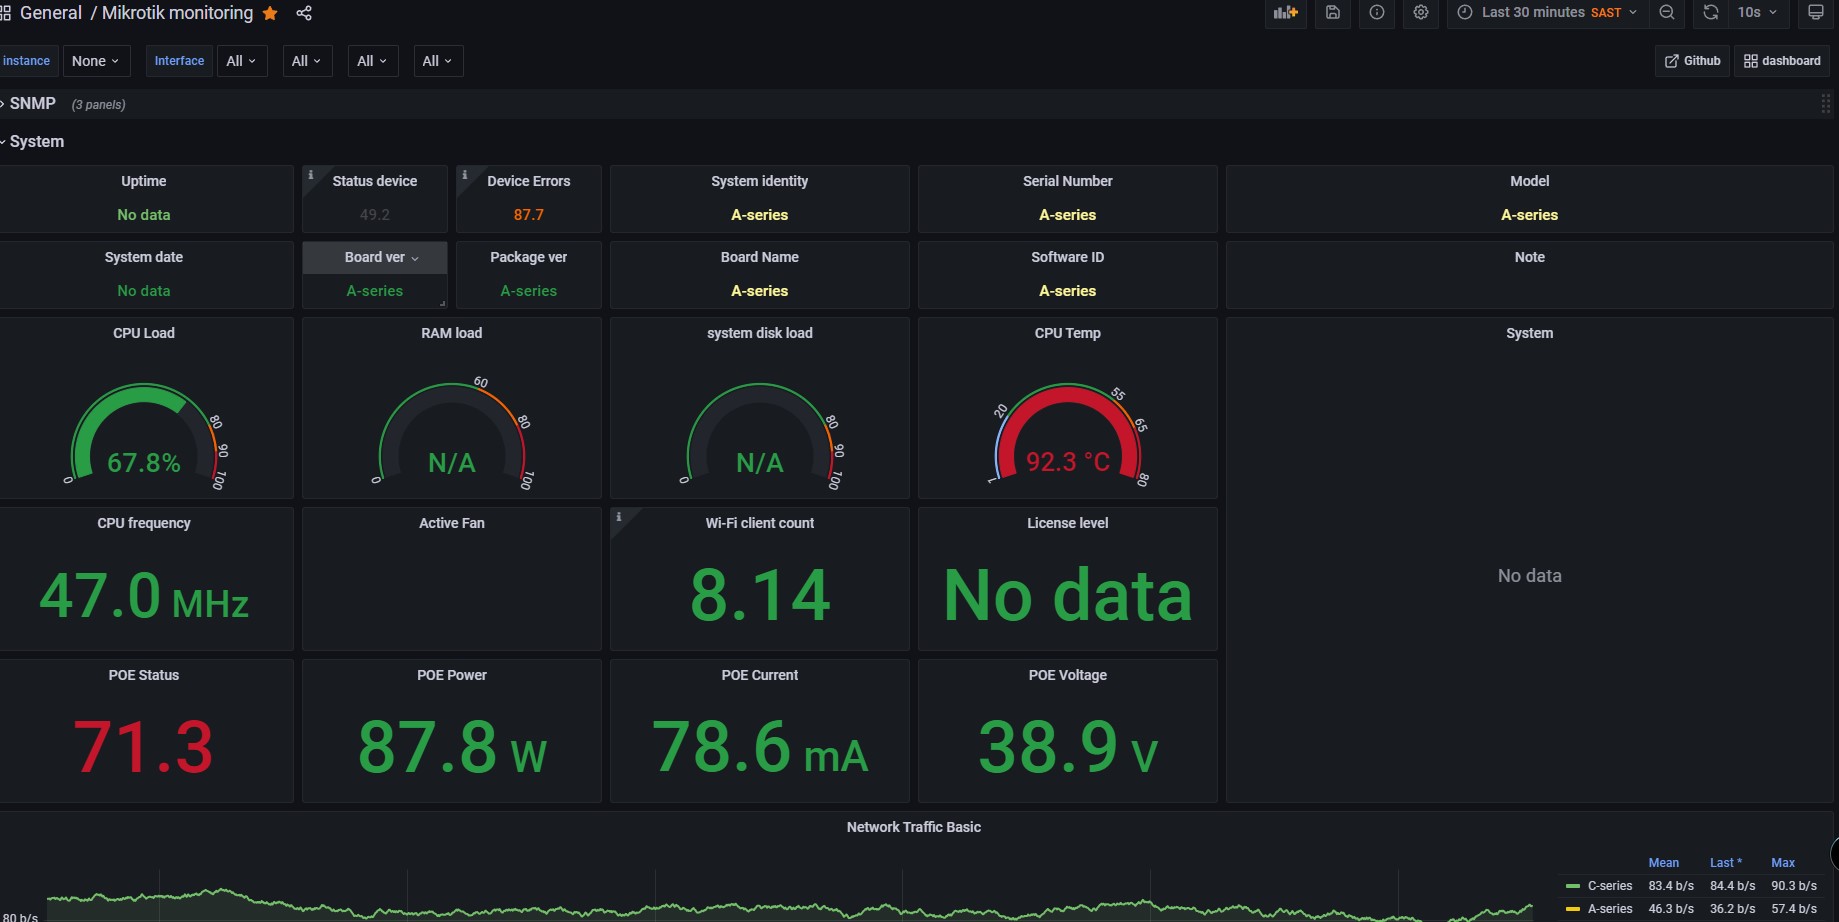Toggle the C-series legend entry

[1609, 886]
